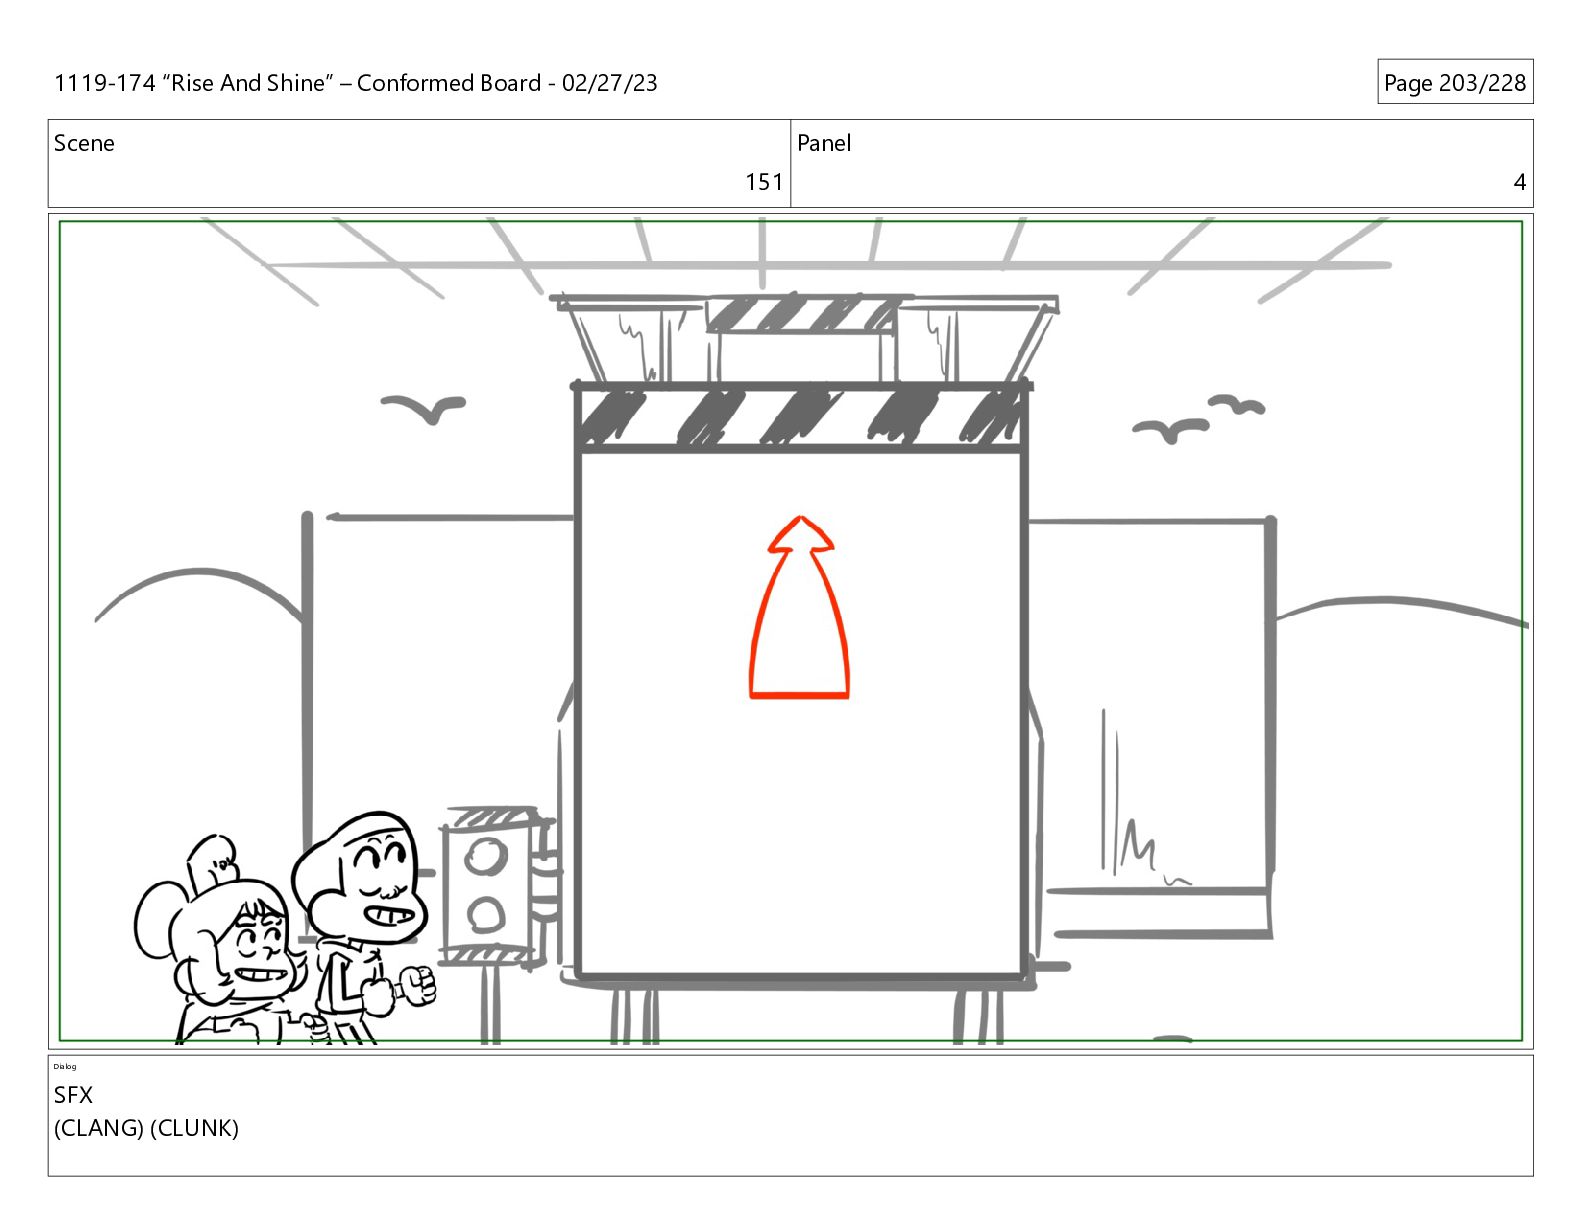Click the Page 203/228 box
This screenshot has width=1584, height=1224.
(x=1454, y=82)
